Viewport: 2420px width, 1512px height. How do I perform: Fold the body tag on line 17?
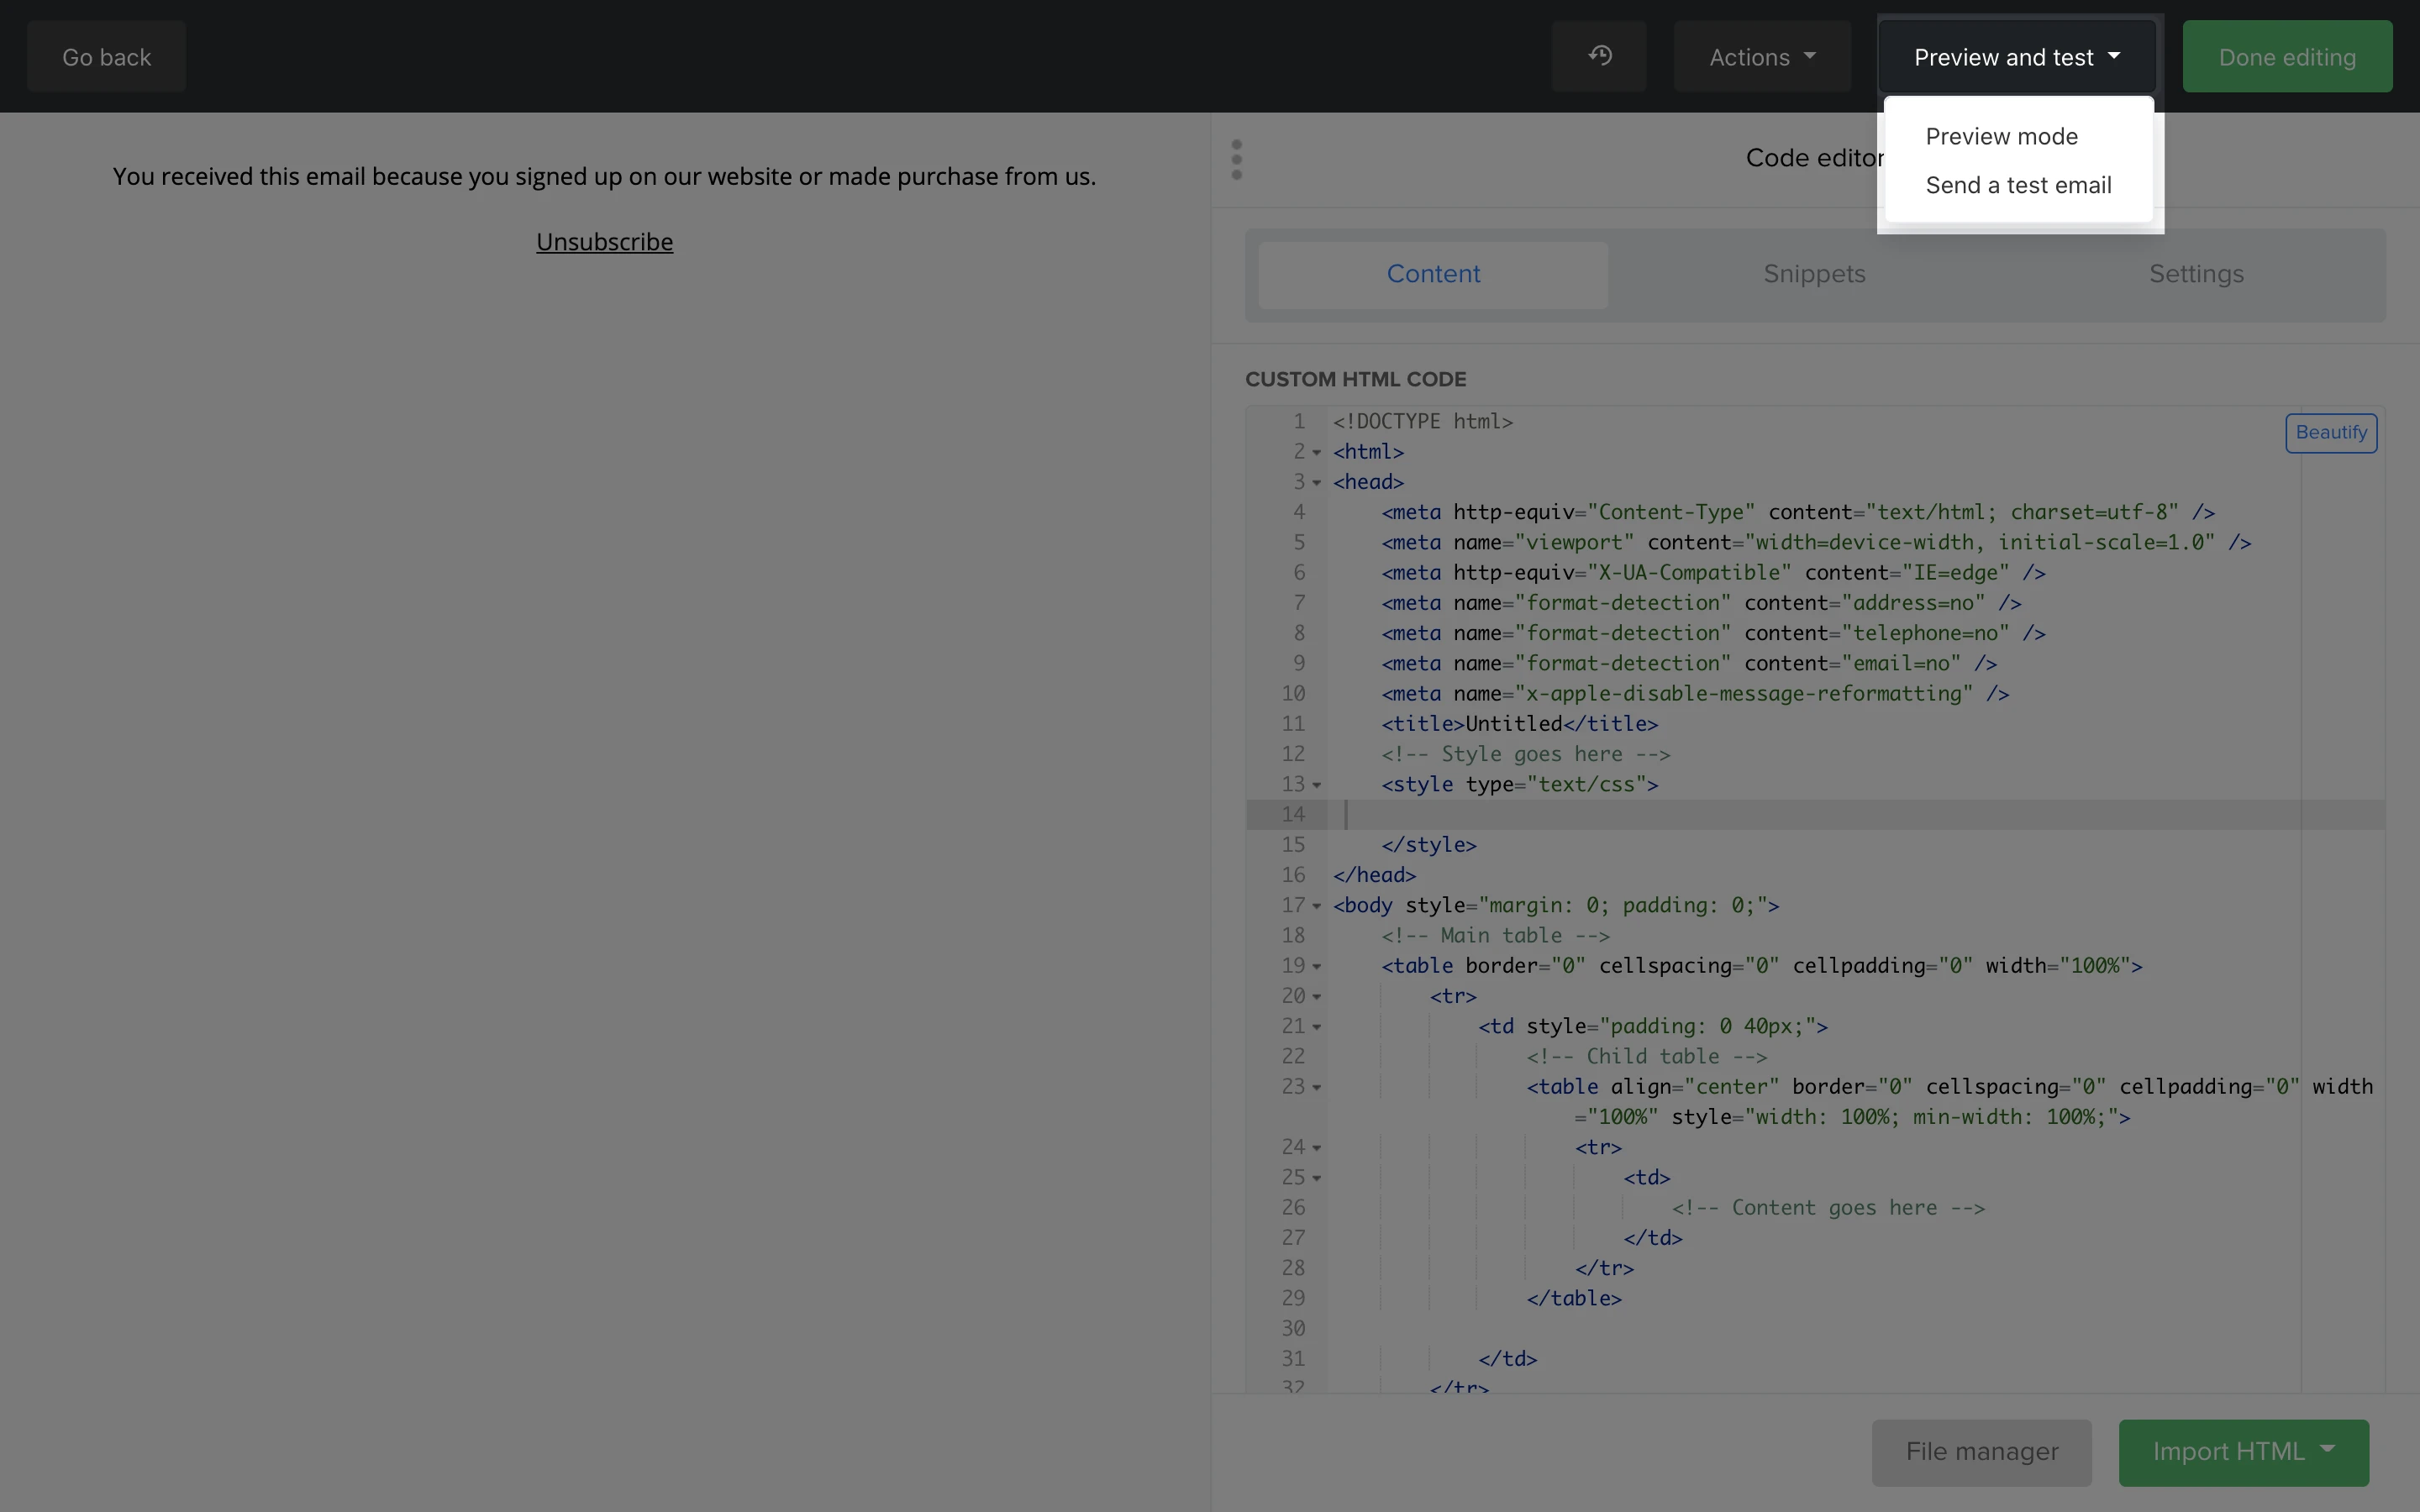(x=1317, y=906)
